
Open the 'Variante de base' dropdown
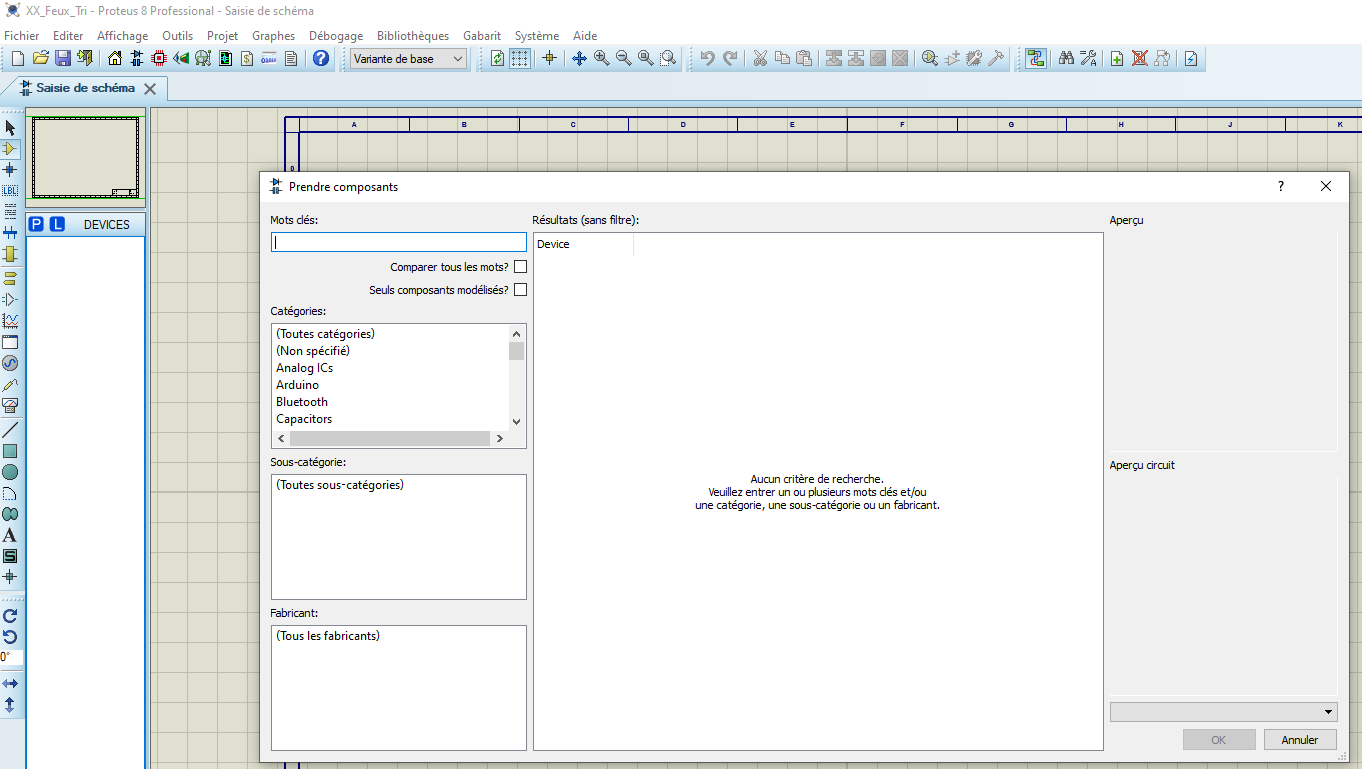point(408,59)
